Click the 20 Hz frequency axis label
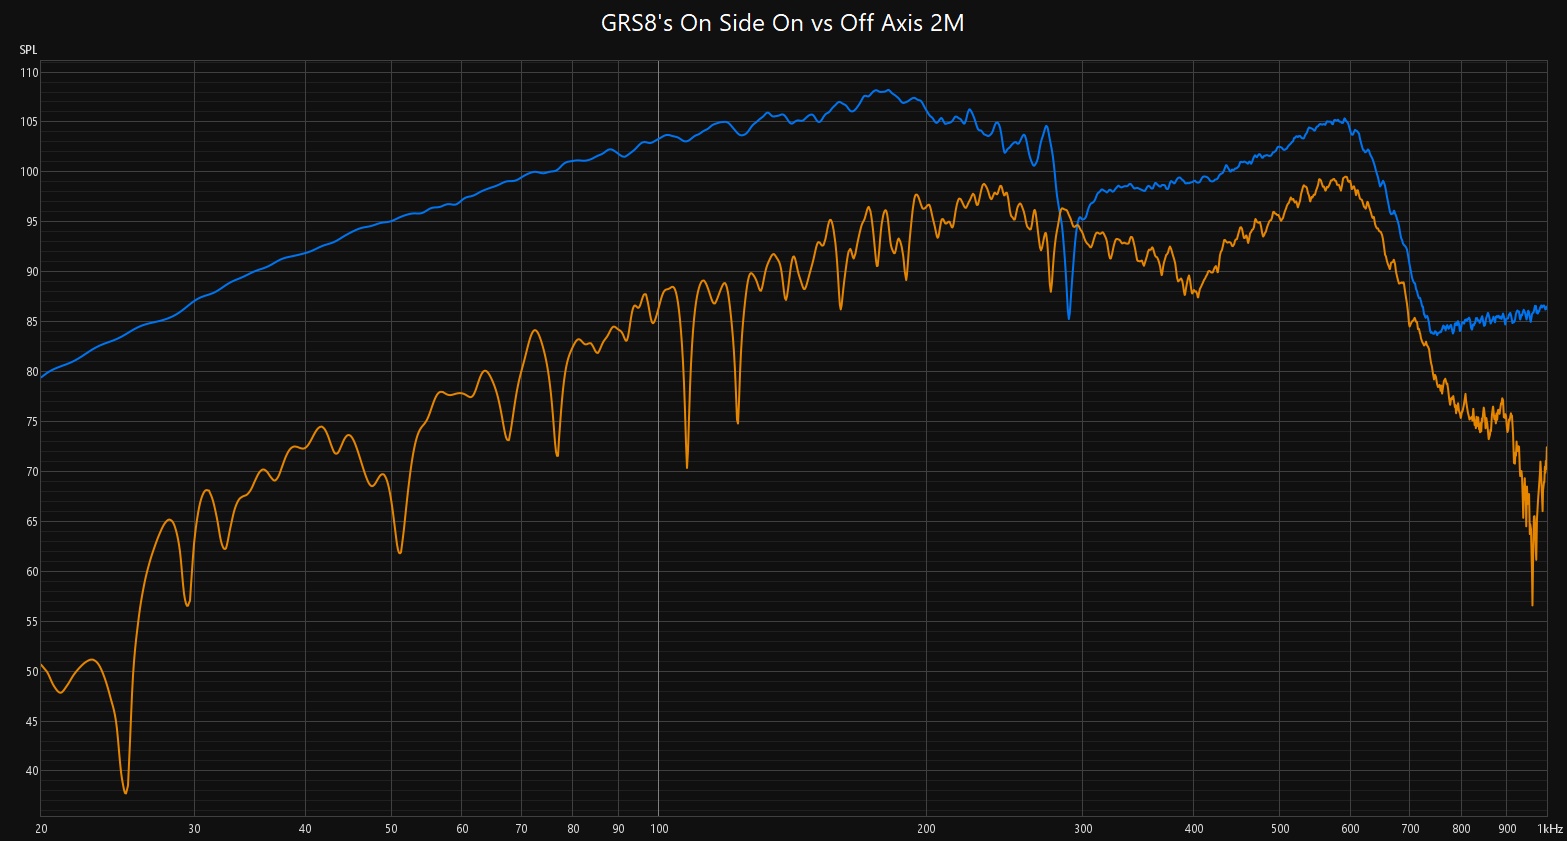The height and width of the screenshot is (841, 1567). (x=41, y=829)
